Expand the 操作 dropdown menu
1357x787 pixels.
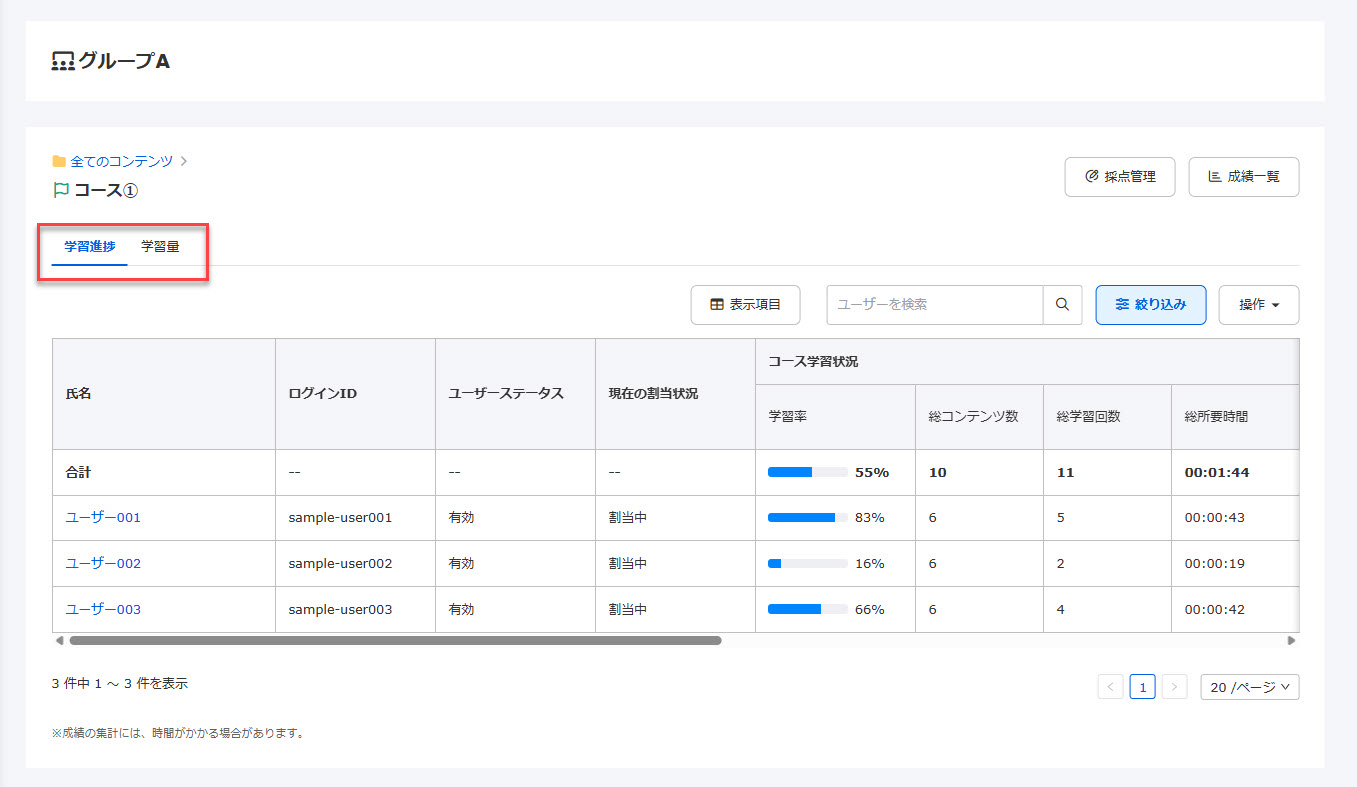click(1259, 305)
